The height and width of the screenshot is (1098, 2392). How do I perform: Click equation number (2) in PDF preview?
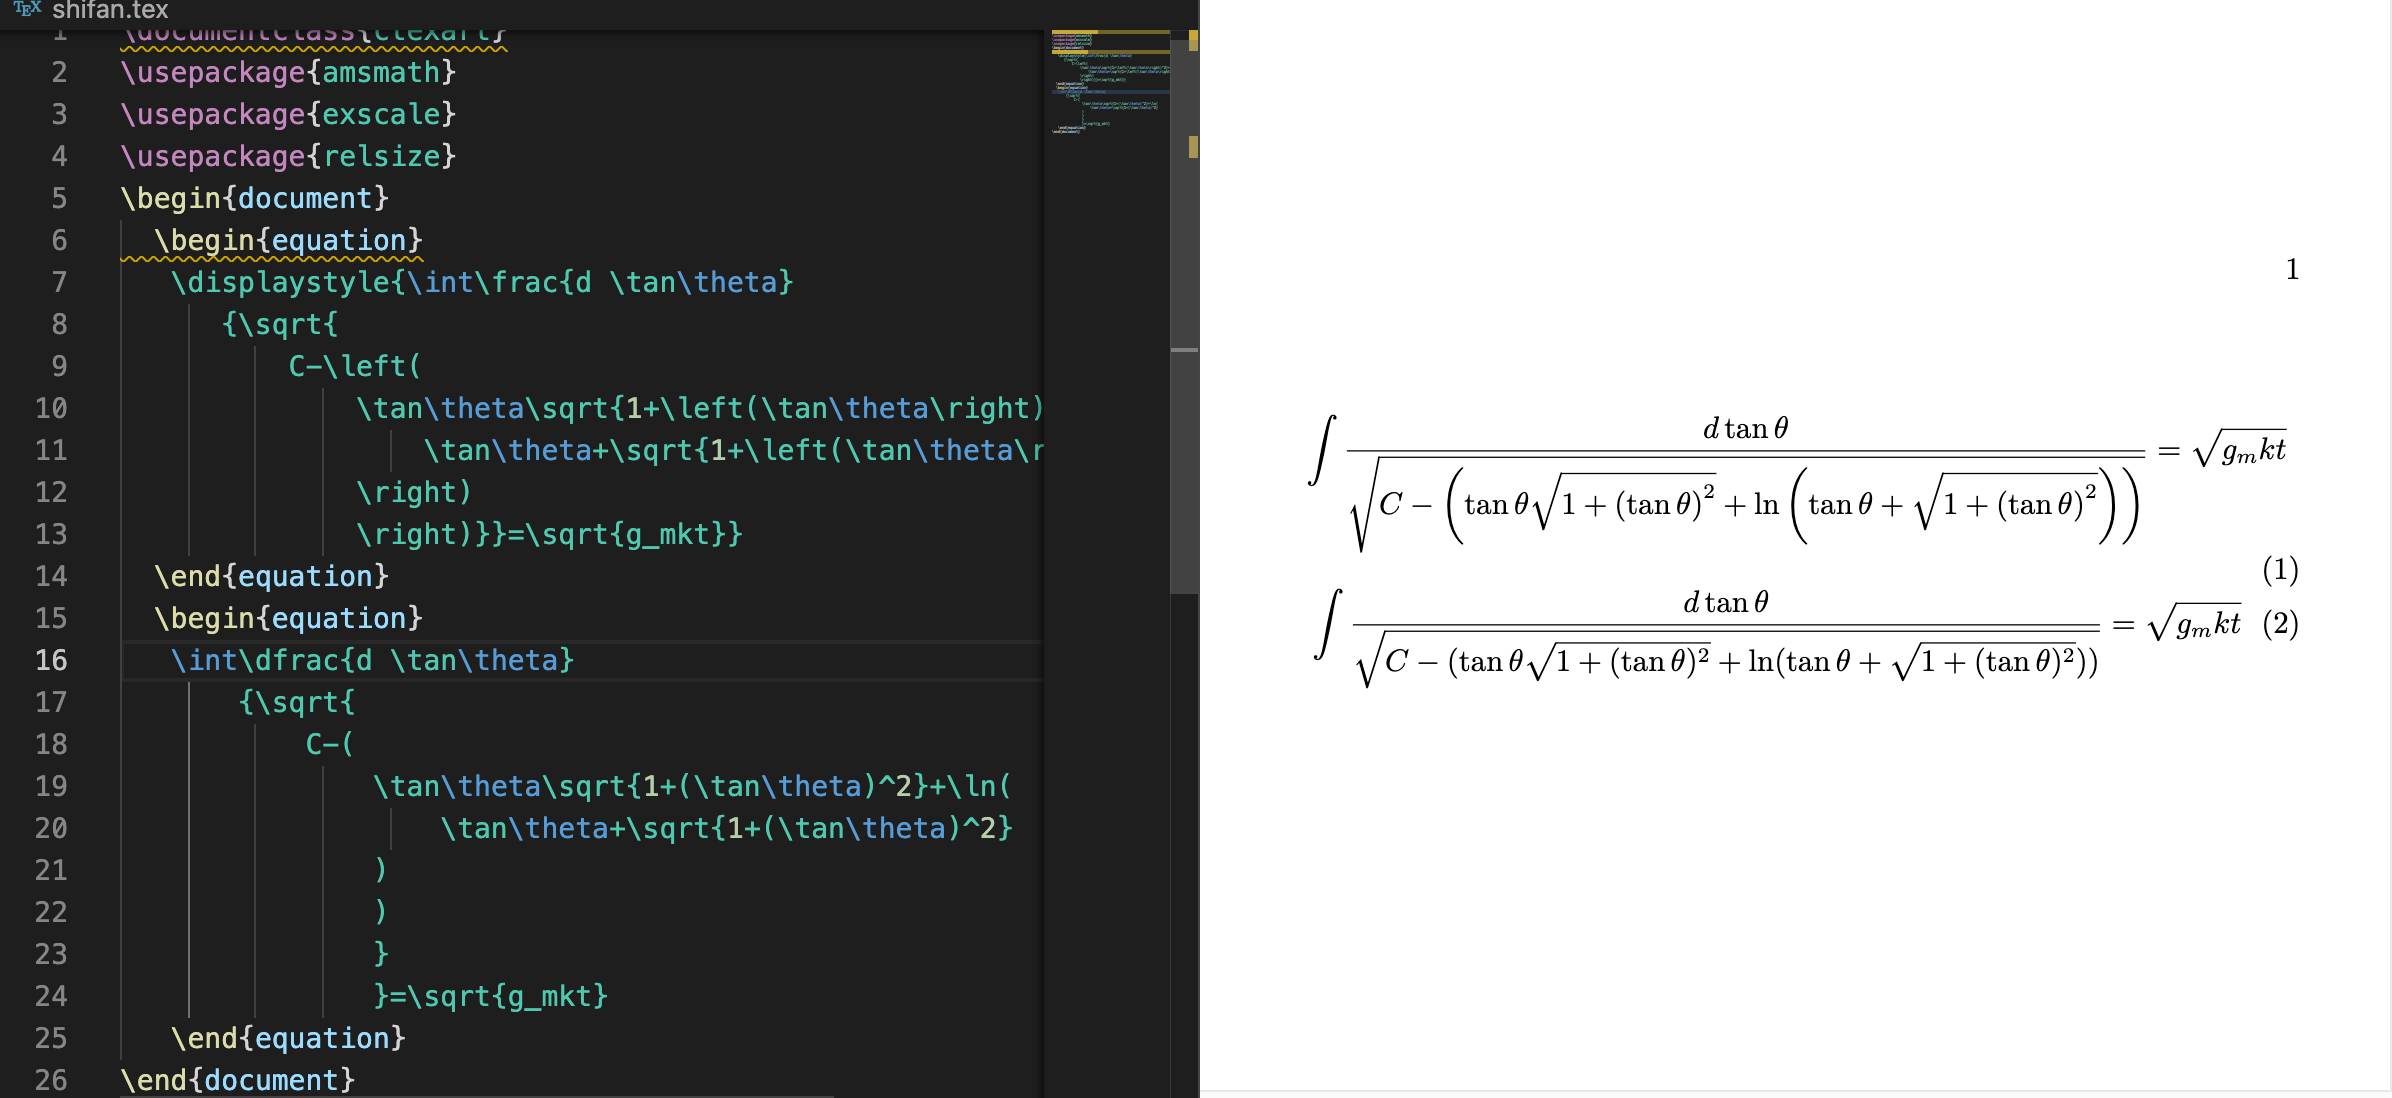(2279, 624)
